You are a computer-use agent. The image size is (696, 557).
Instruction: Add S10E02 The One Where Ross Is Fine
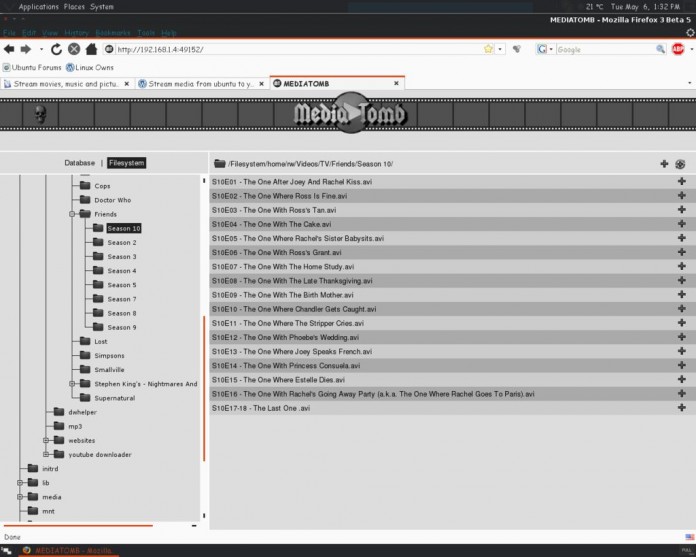[682, 195]
